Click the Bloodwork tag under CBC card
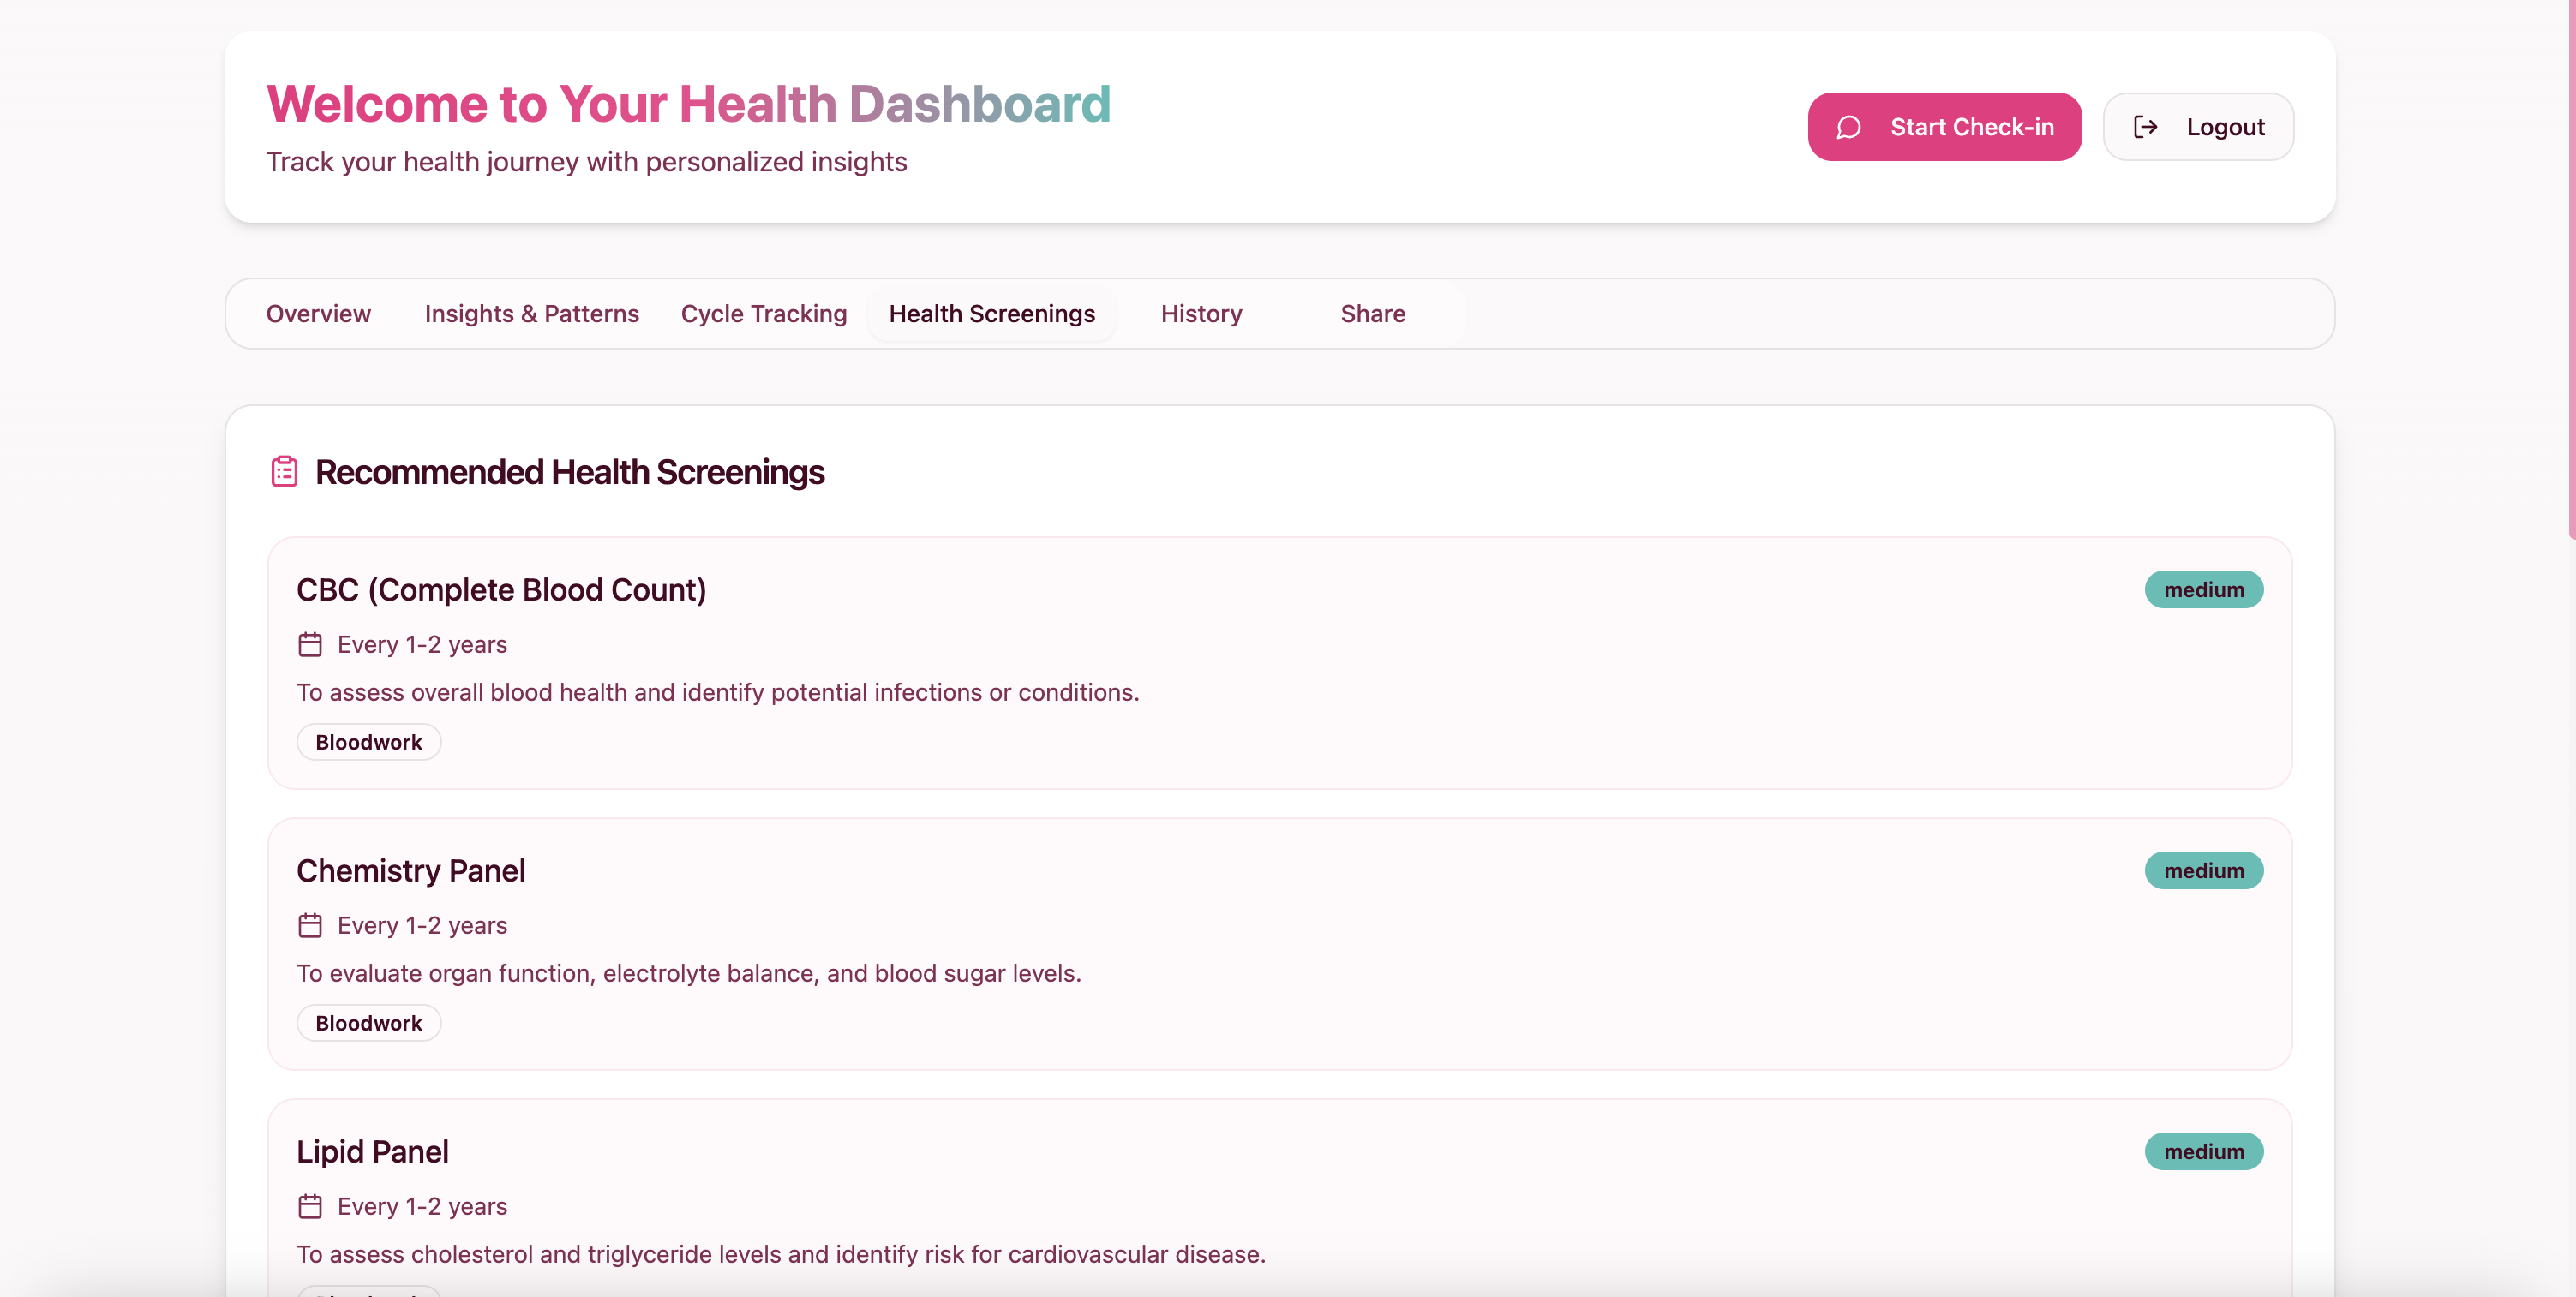The height and width of the screenshot is (1297, 2576). point(368,742)
